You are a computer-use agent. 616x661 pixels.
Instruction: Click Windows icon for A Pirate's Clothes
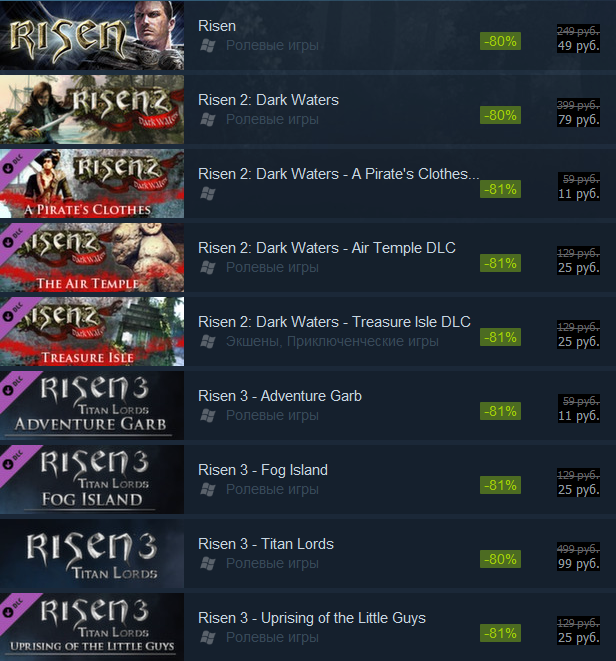point(207,193)
